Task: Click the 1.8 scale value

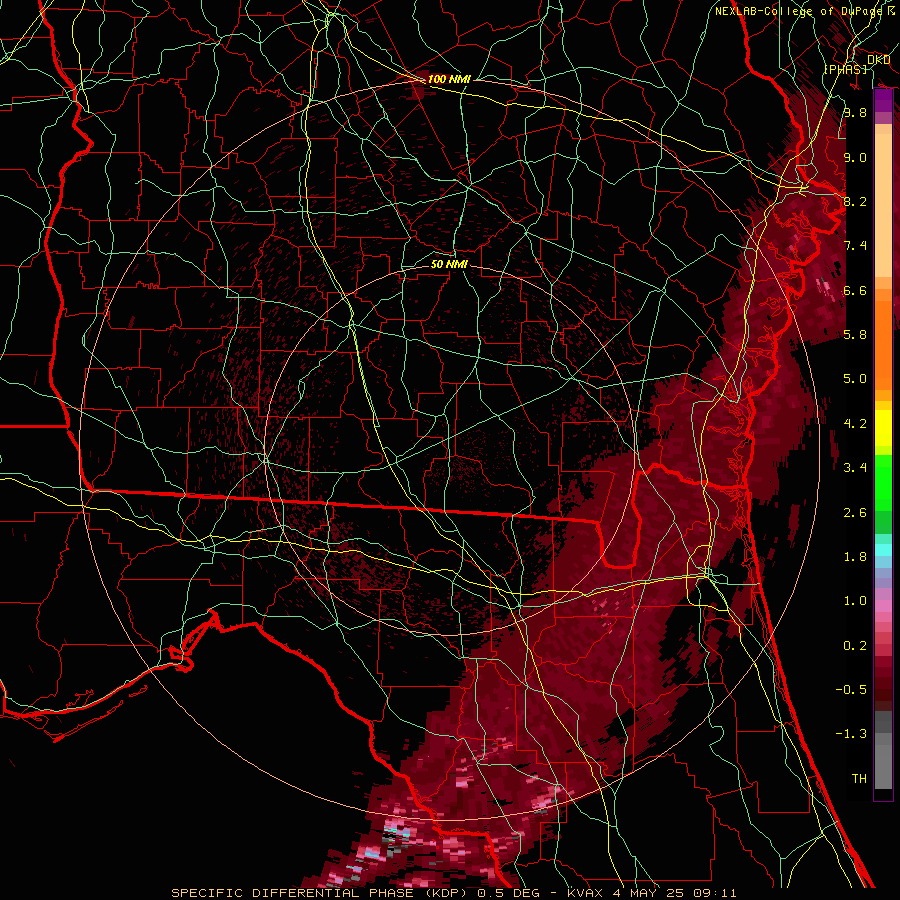Action: 855,557
